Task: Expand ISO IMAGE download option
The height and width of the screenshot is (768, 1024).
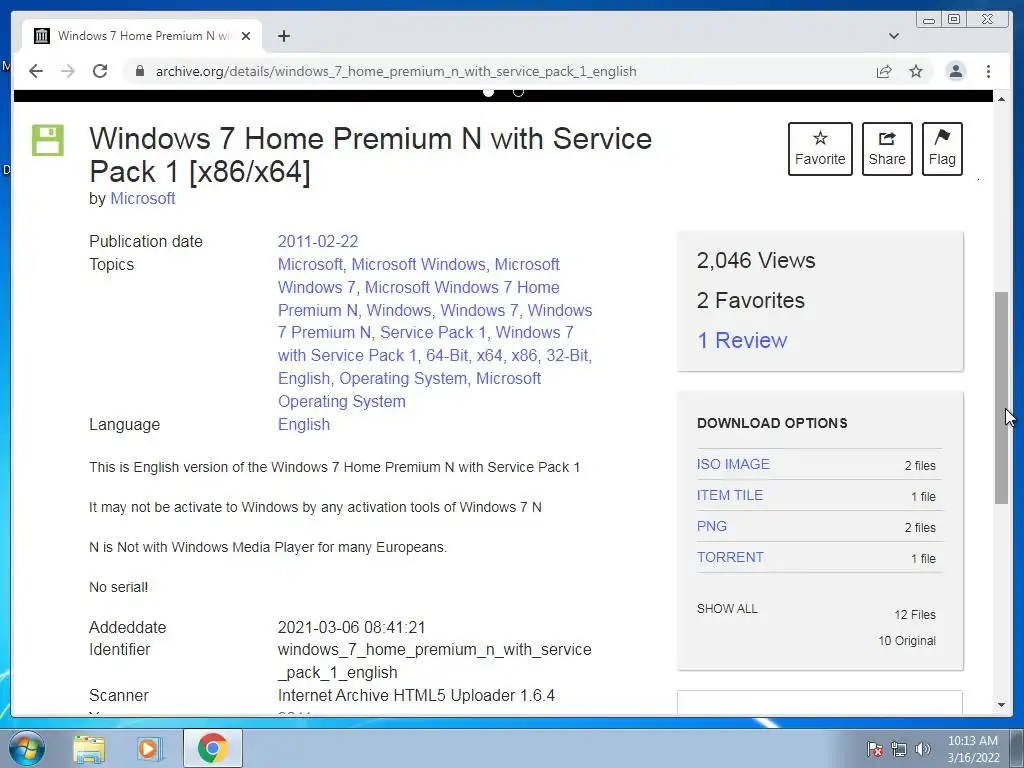Action: (x=733, y=464)
